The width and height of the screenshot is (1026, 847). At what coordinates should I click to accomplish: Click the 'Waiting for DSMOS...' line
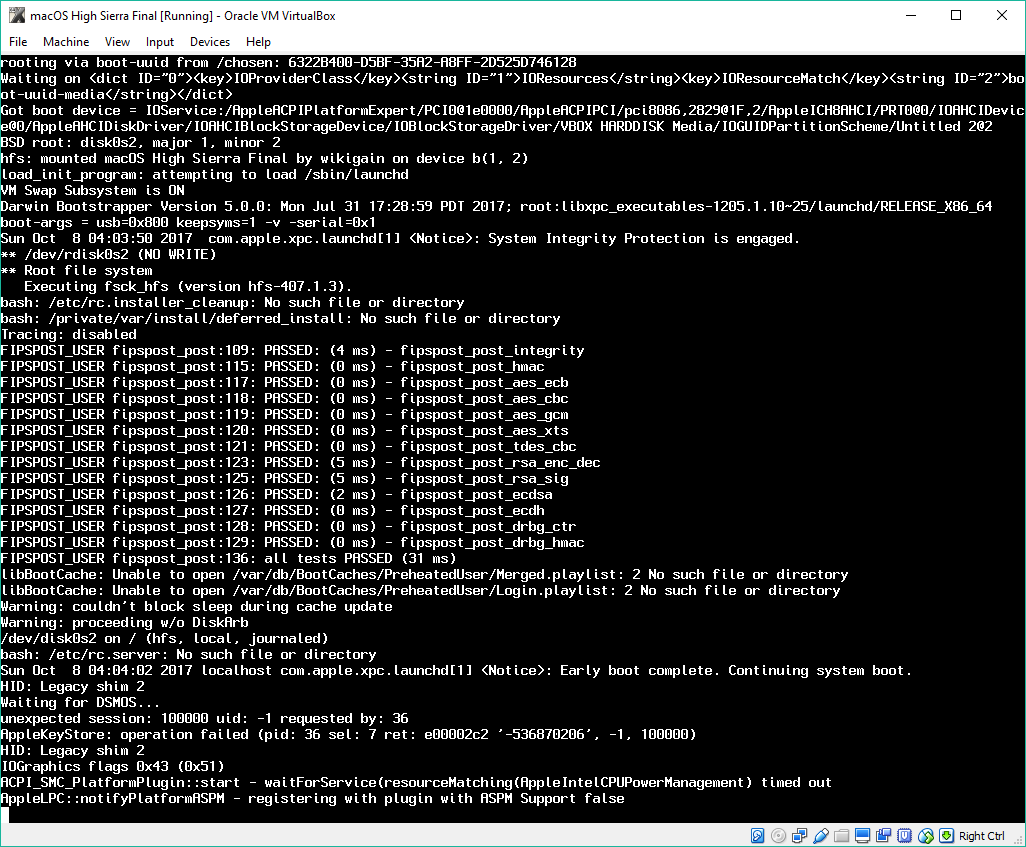80,702
